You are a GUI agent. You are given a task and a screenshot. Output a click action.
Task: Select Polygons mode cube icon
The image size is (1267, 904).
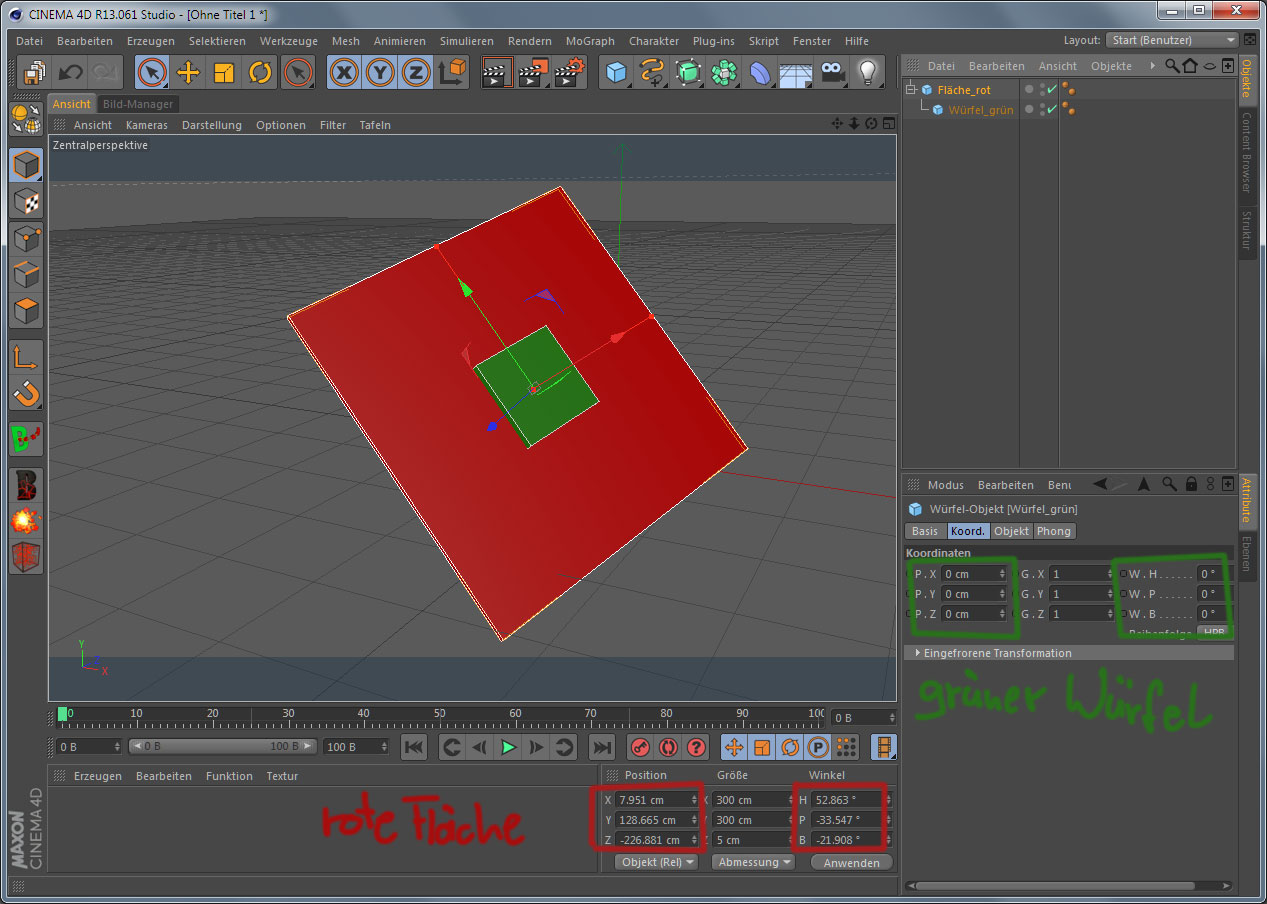(26, 312)
